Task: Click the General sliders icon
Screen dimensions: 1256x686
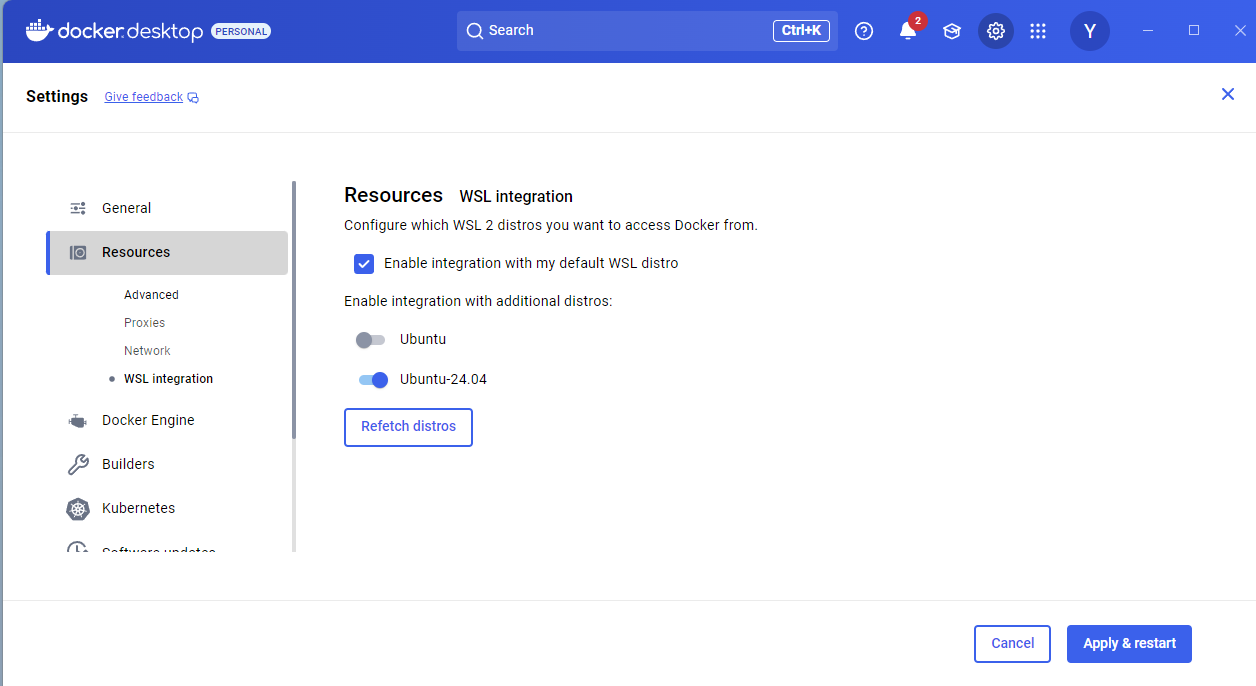Action: tap(78, 208)
